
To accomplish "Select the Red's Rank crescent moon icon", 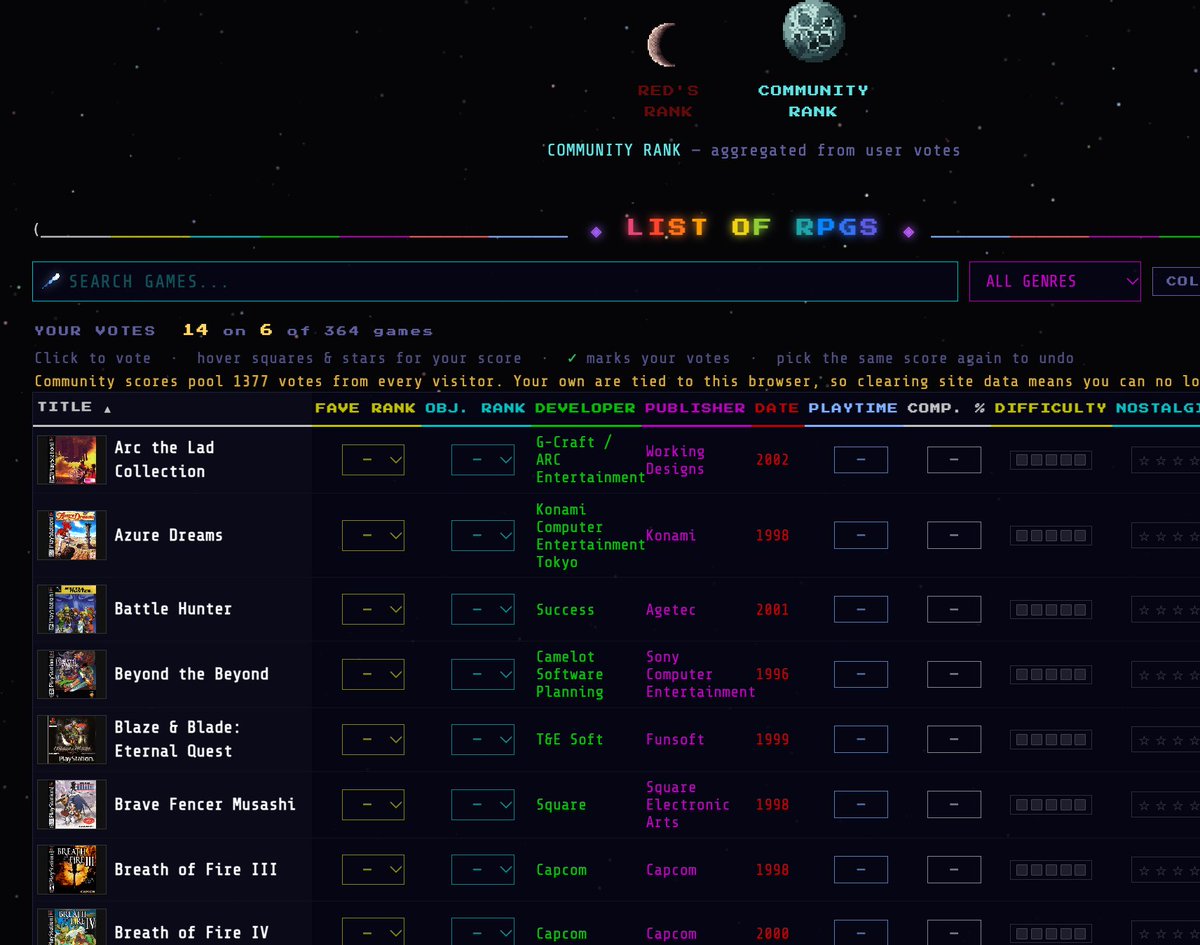I will coord(663,45).
